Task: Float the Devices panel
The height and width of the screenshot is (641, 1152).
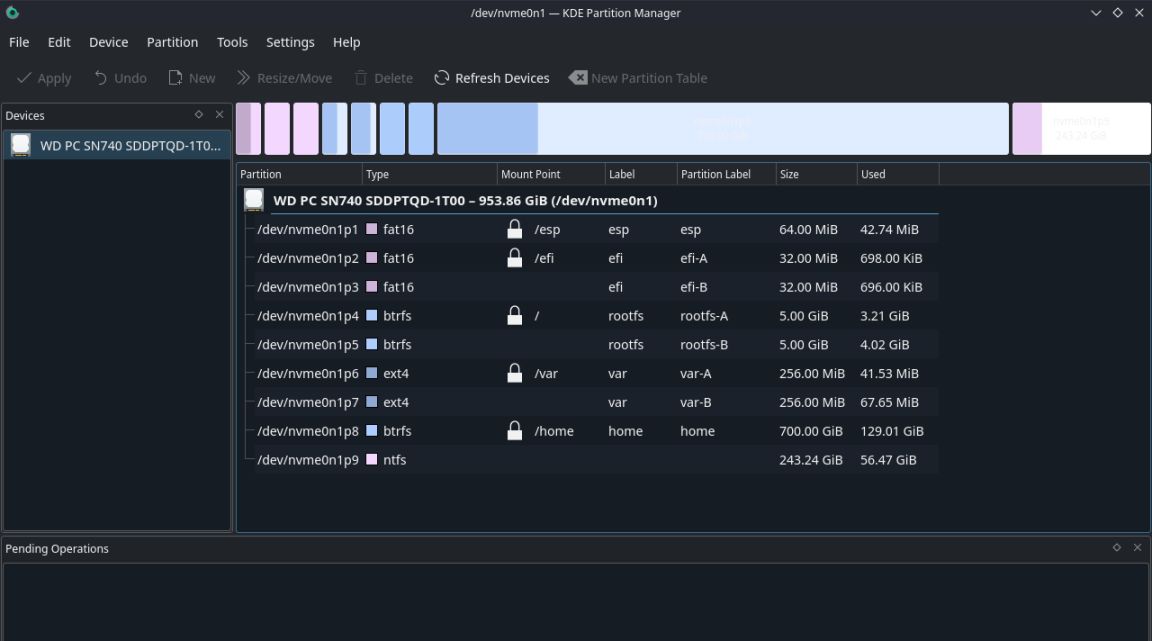Action: pos(198,115)
